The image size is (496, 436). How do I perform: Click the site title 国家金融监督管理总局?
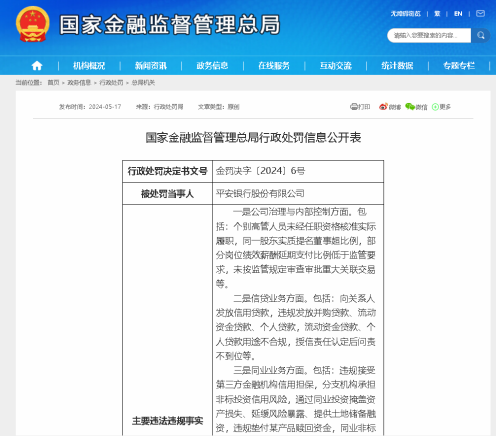(170, 25)
